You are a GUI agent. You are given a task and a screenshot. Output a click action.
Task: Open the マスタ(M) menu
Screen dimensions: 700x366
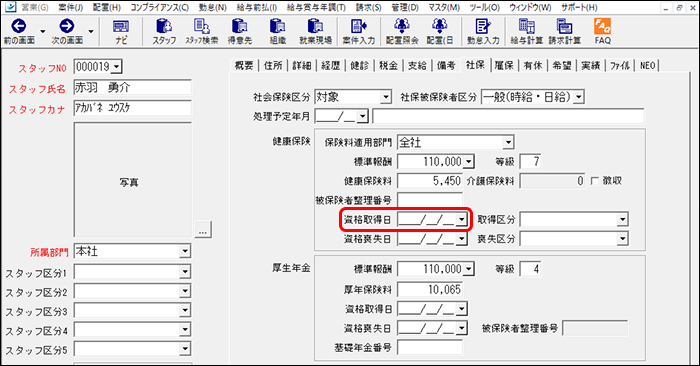[x=444, y=8]
